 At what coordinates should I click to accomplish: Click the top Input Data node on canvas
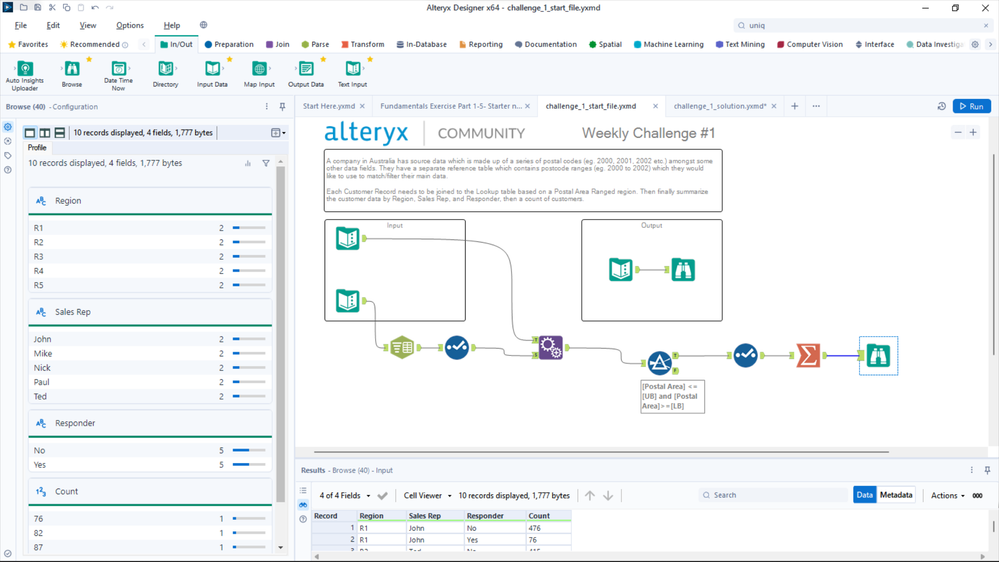348,238
